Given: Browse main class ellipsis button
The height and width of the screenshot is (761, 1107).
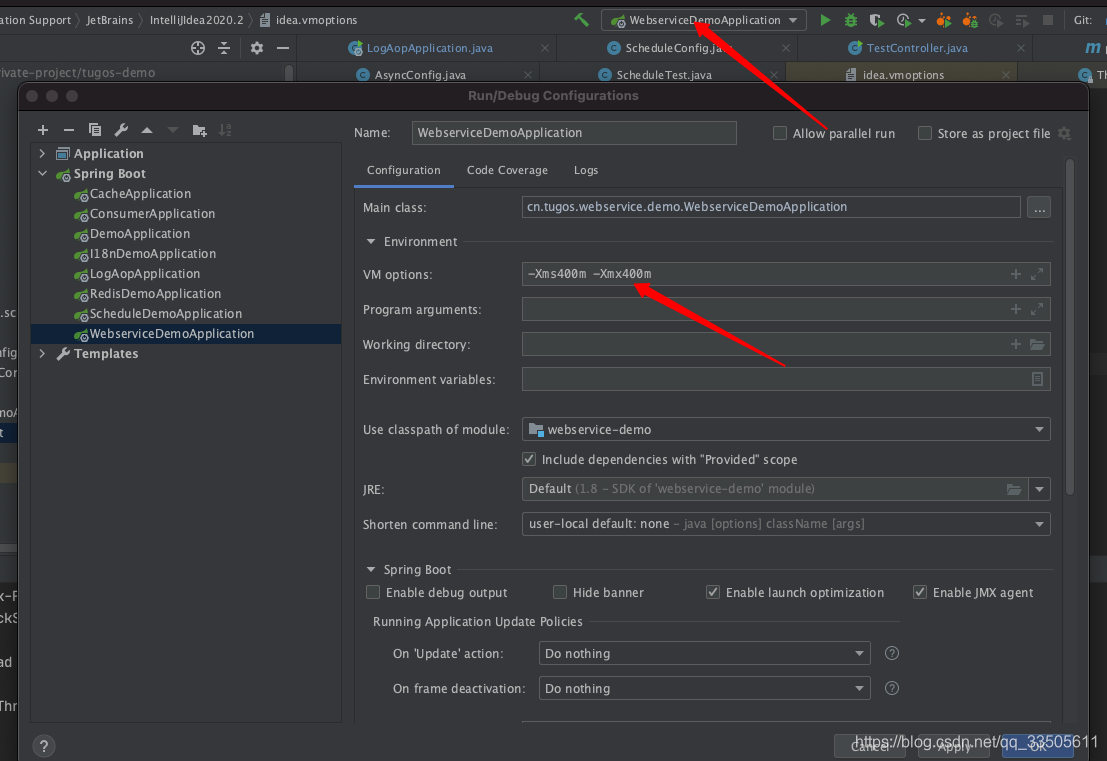Looking at the screenshot, I should (1039, 208).
